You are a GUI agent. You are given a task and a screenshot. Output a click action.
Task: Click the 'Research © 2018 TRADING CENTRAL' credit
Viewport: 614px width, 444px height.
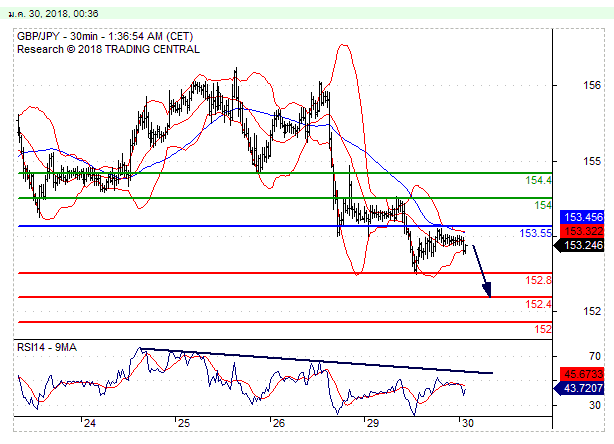pyautogui.click(x=108, y=49)
